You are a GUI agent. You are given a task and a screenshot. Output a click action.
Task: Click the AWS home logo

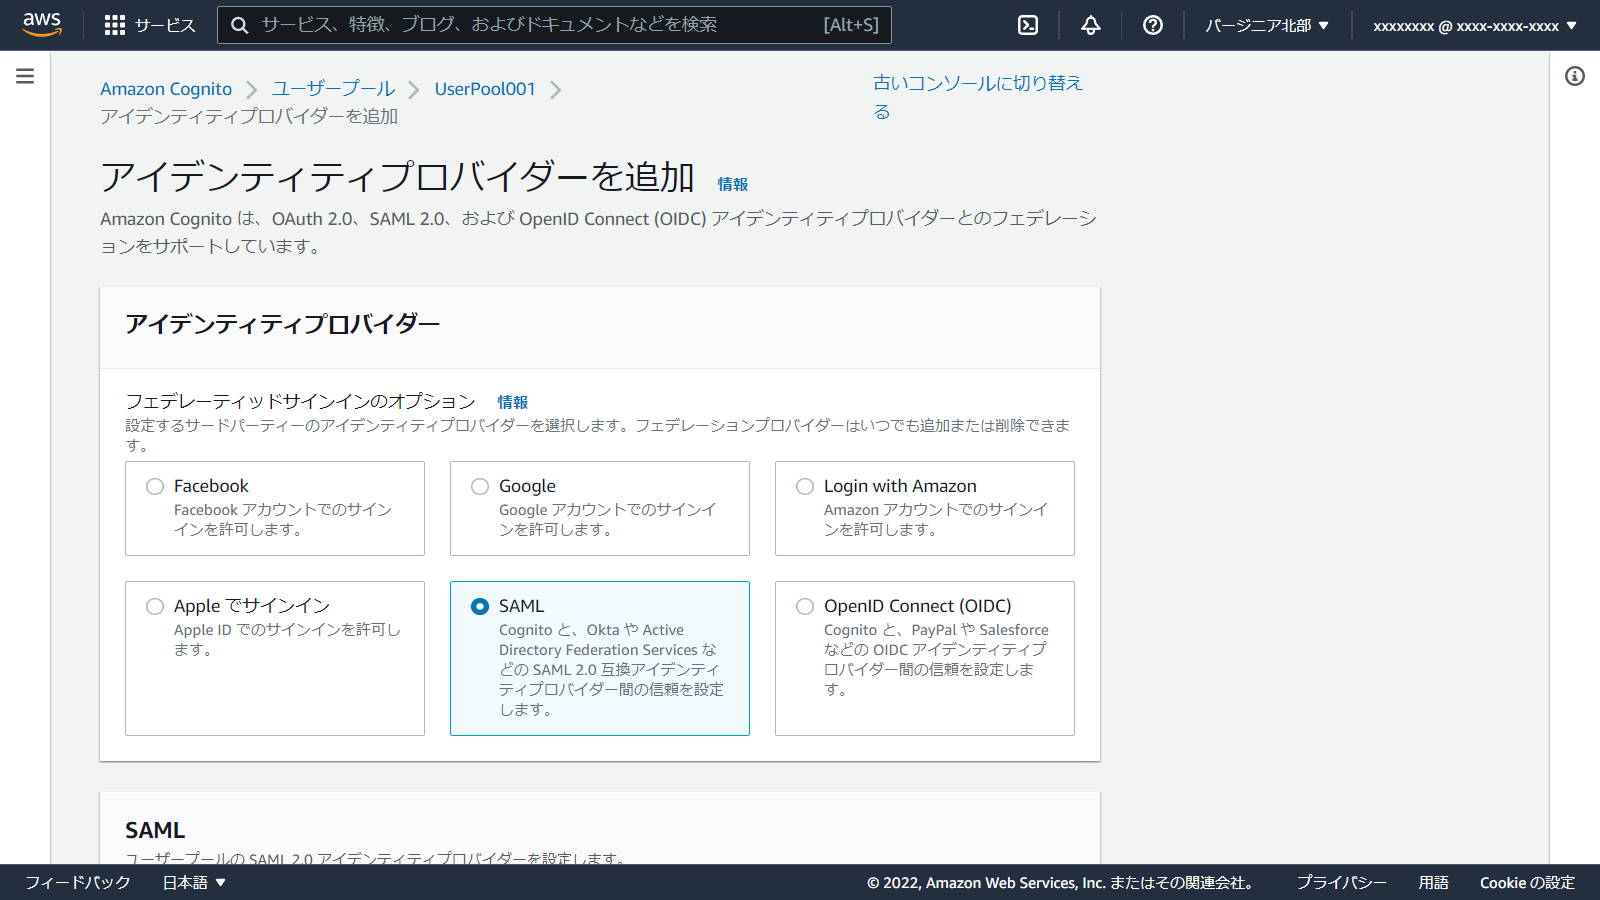pos(41,24)
